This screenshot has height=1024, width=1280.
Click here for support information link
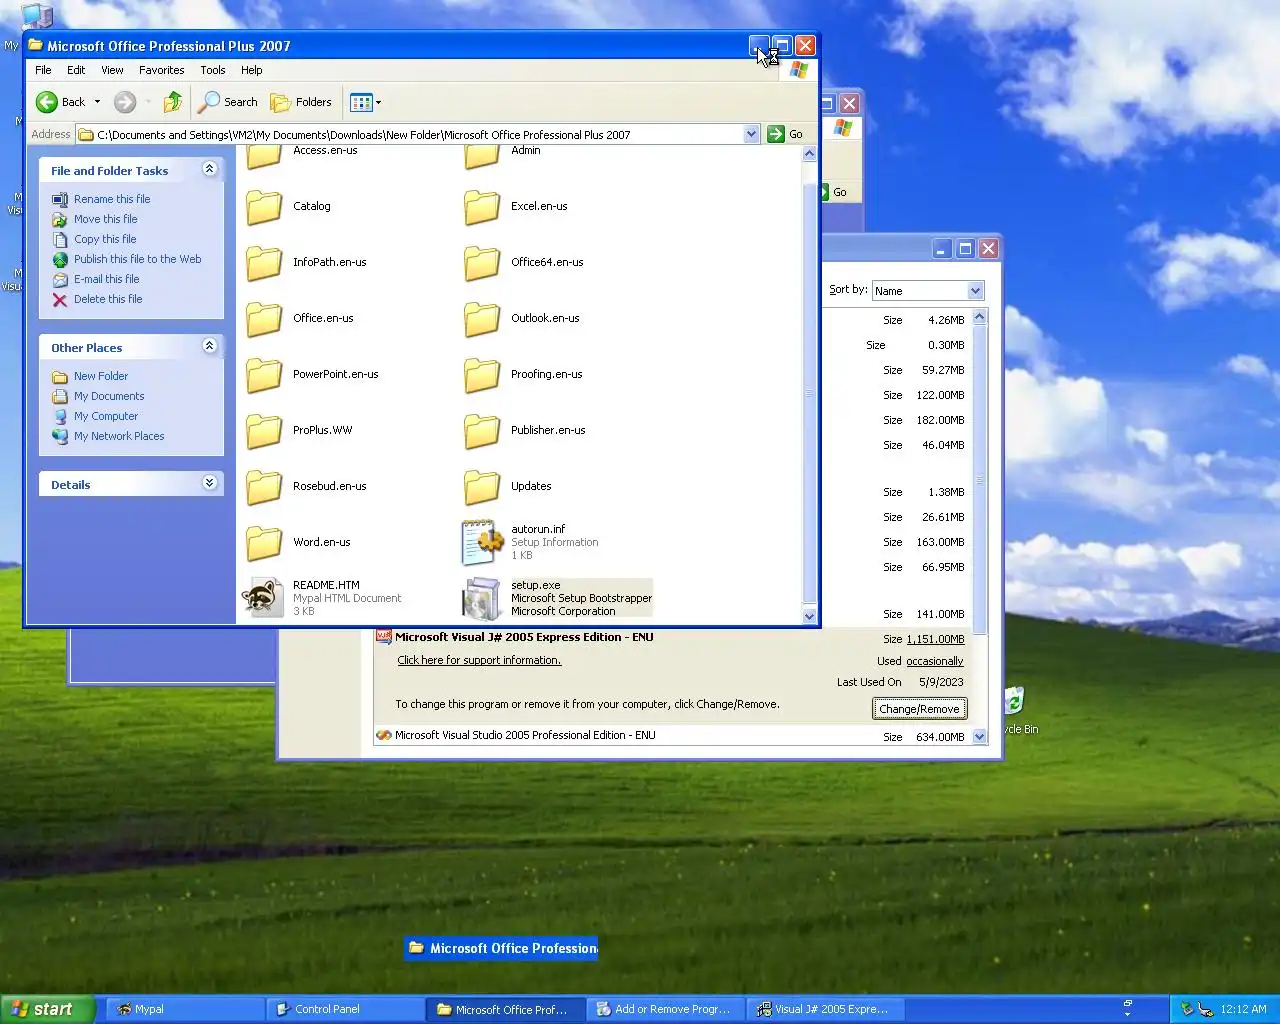coord(479,660)
